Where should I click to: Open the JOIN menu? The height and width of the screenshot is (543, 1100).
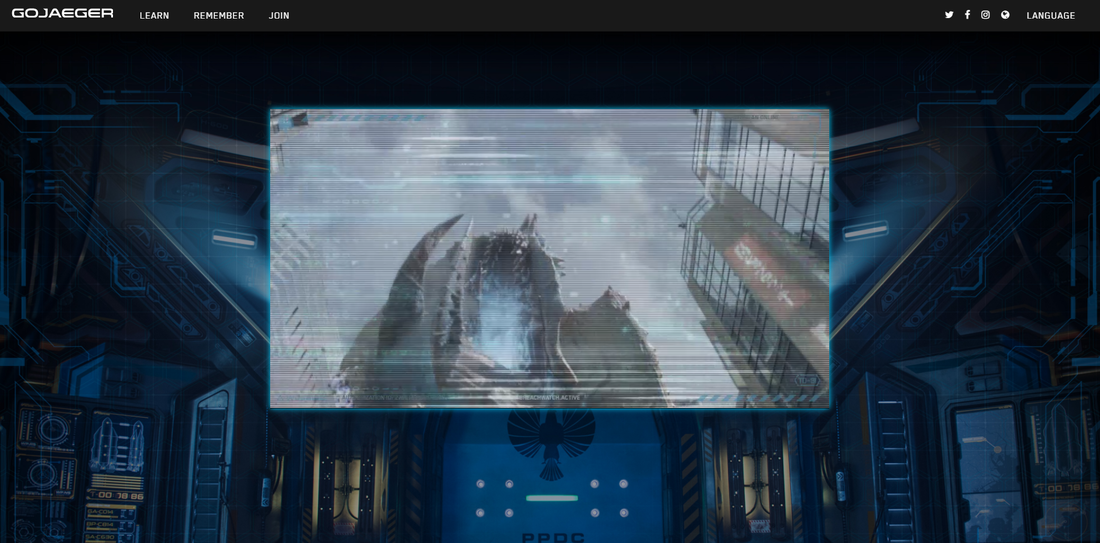[x=279, y=15]
